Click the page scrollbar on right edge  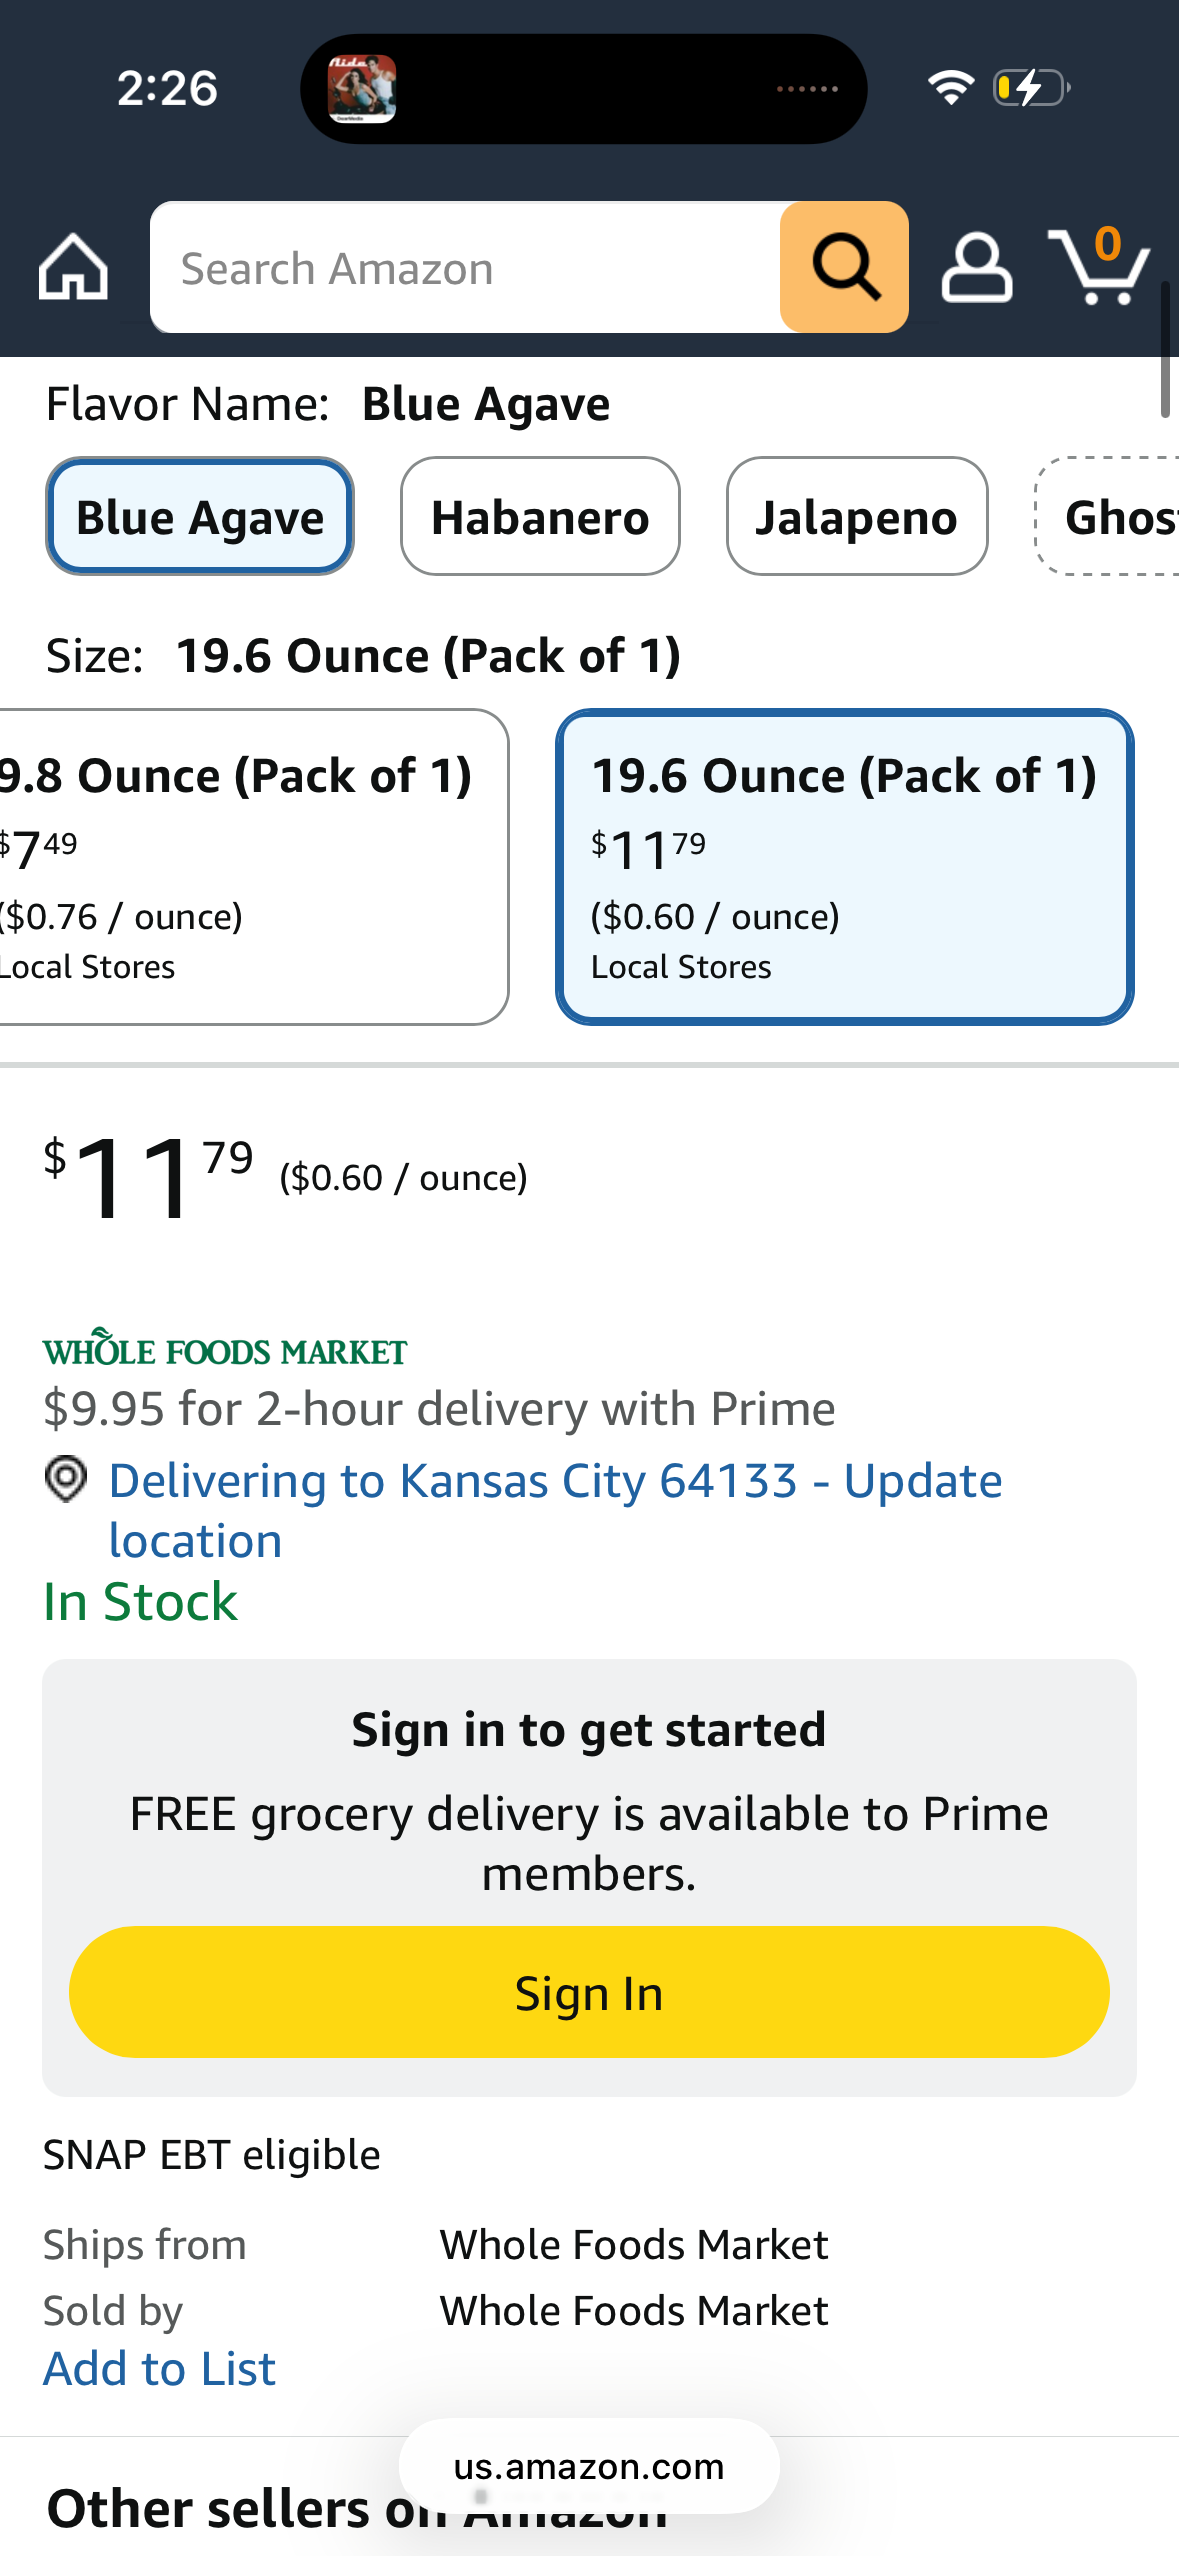(1165, 350)
